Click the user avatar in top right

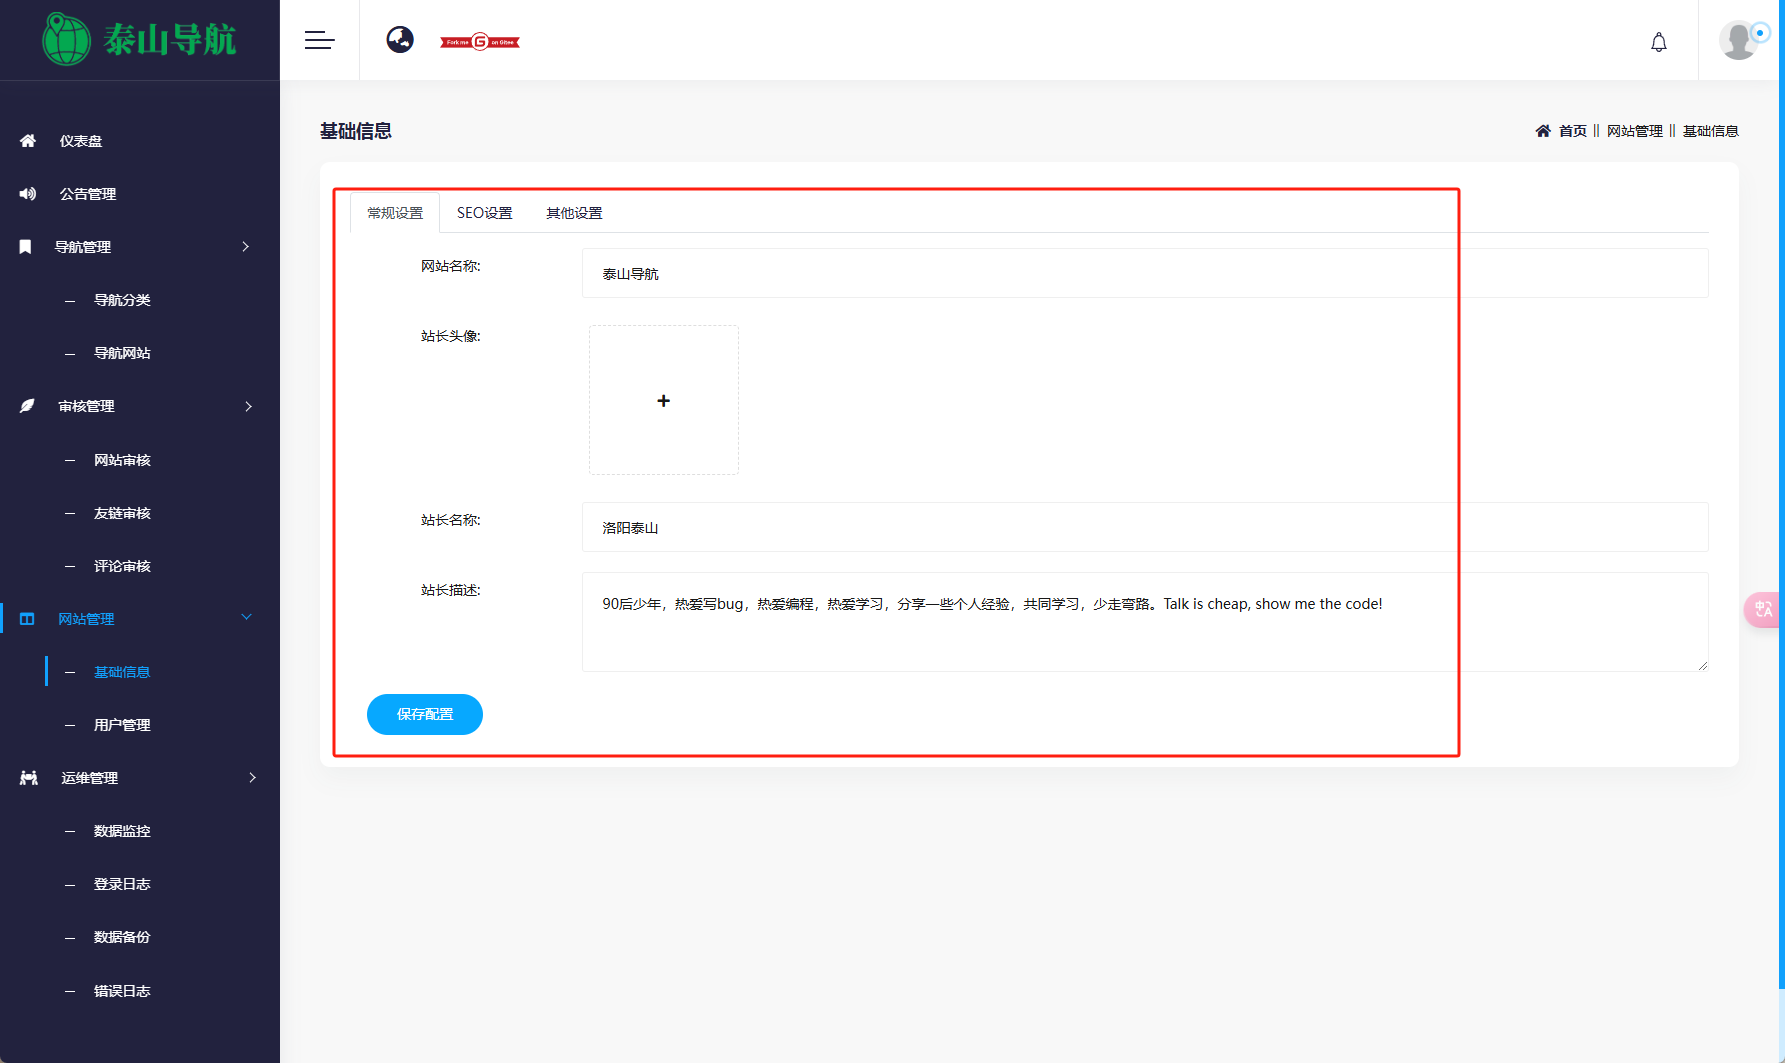pos(1739,41)
